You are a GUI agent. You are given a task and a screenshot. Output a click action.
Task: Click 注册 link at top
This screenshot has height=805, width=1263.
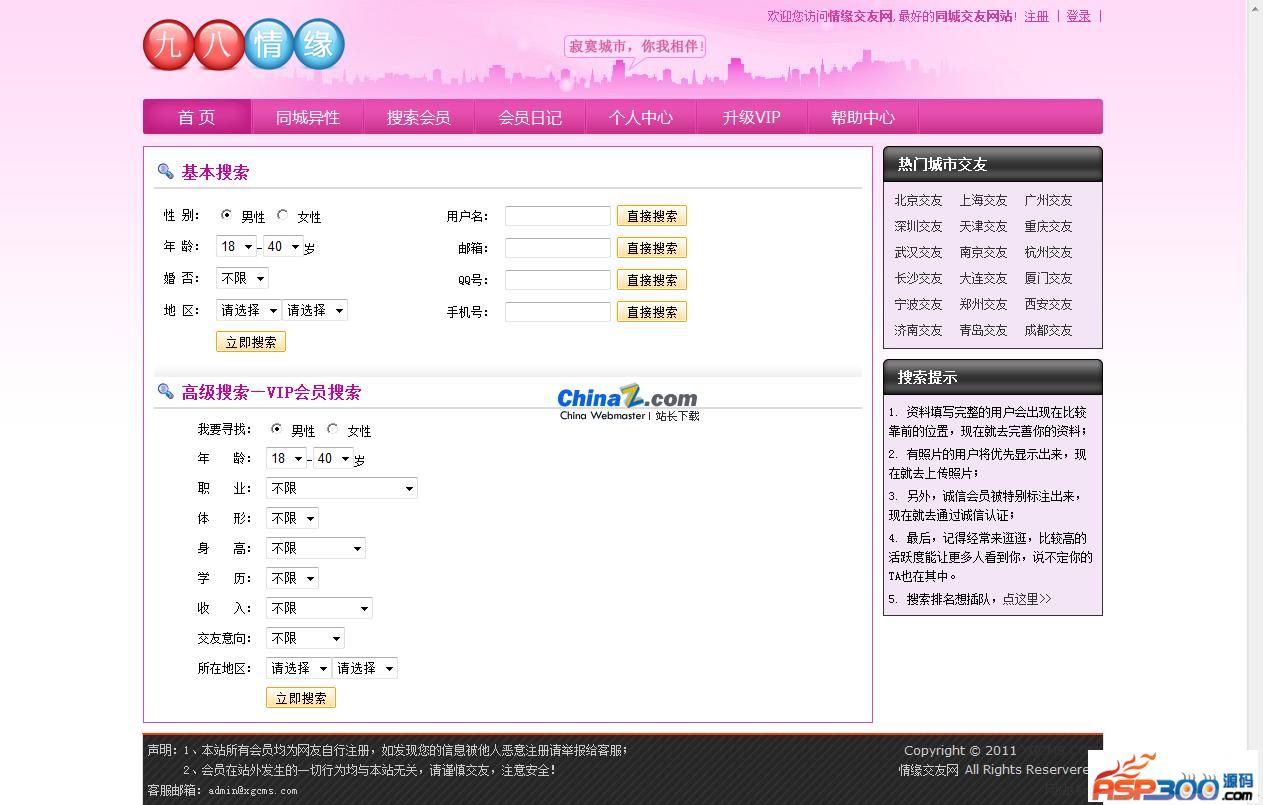pos(1037,16)
